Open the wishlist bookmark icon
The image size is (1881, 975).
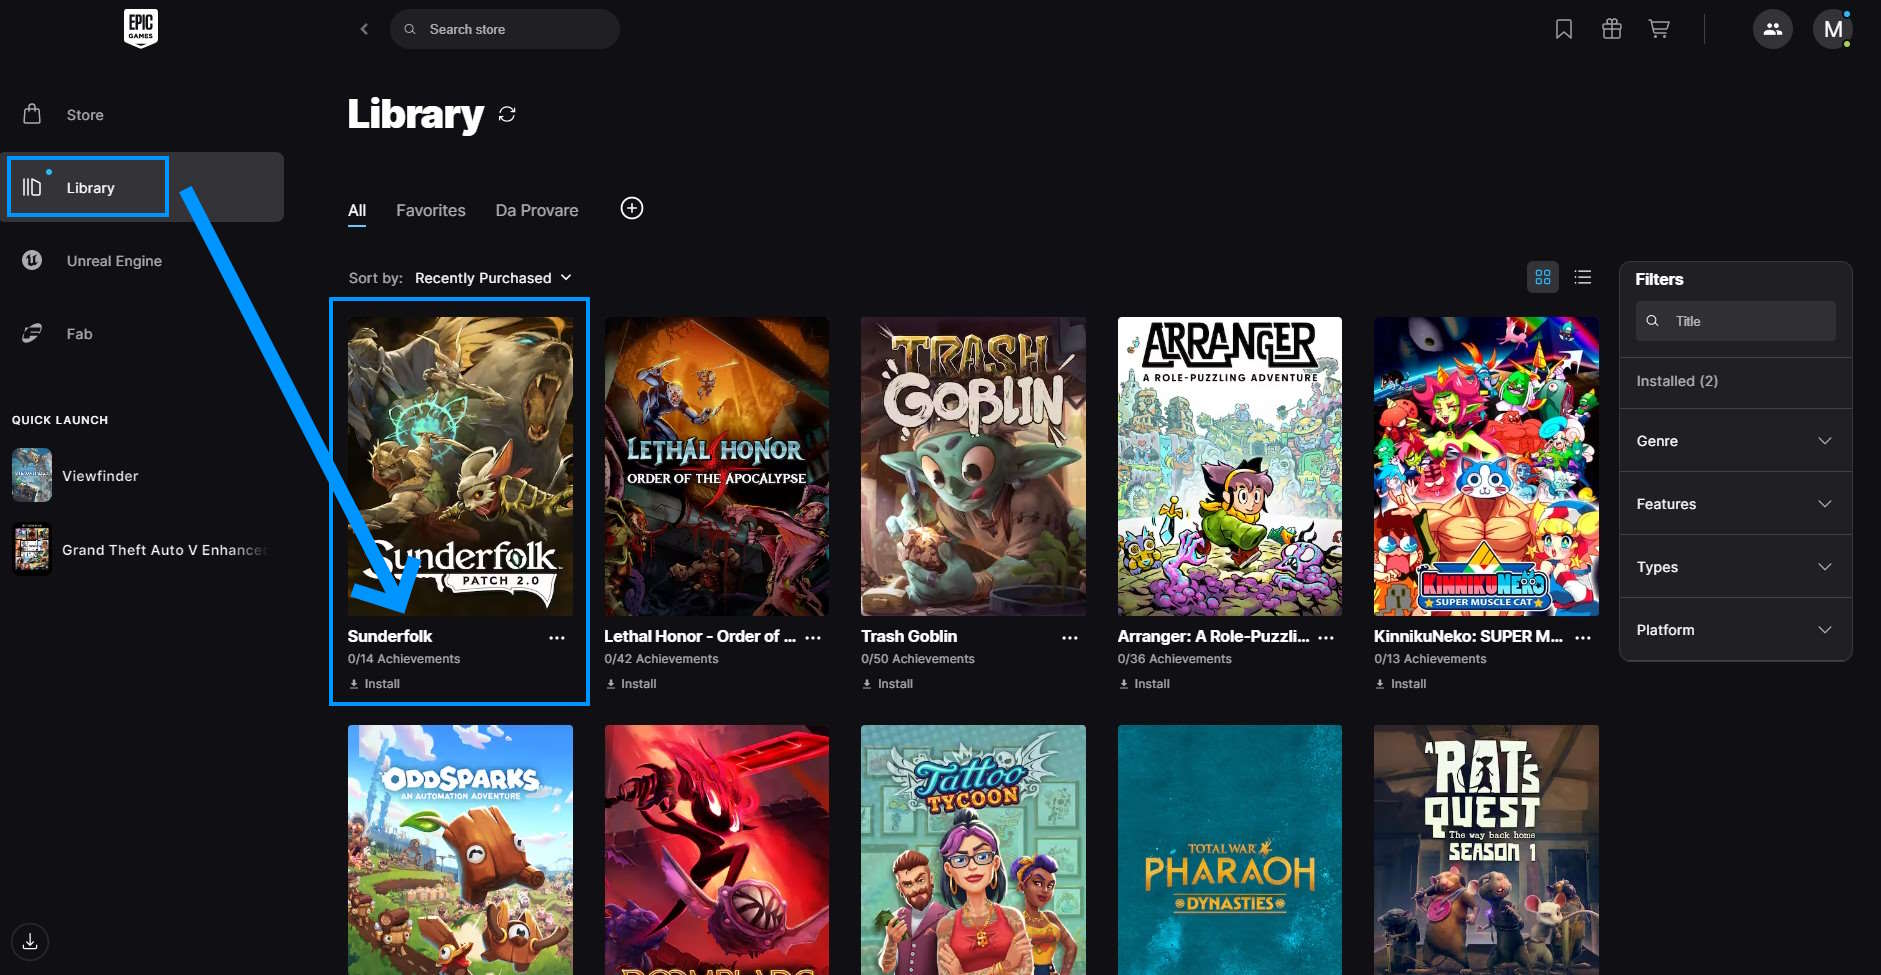pos(1564,29)
